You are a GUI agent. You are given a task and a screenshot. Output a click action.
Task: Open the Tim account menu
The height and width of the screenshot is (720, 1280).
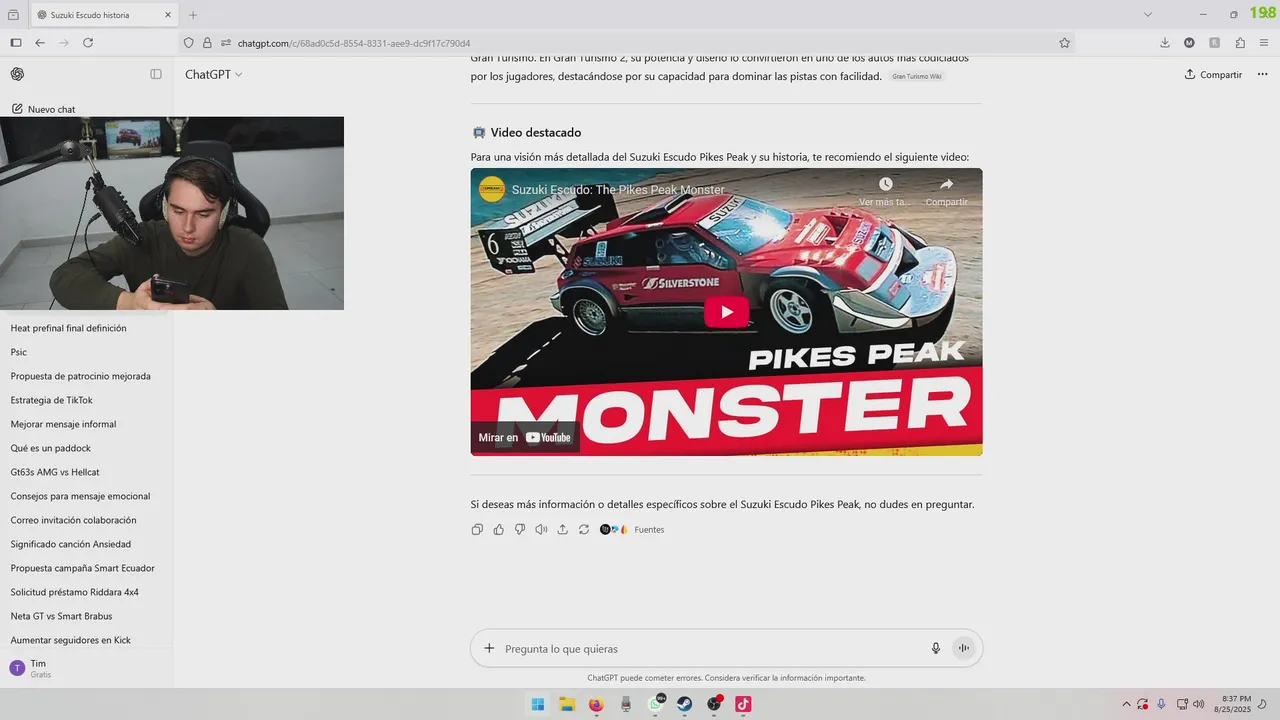[86, 668]
